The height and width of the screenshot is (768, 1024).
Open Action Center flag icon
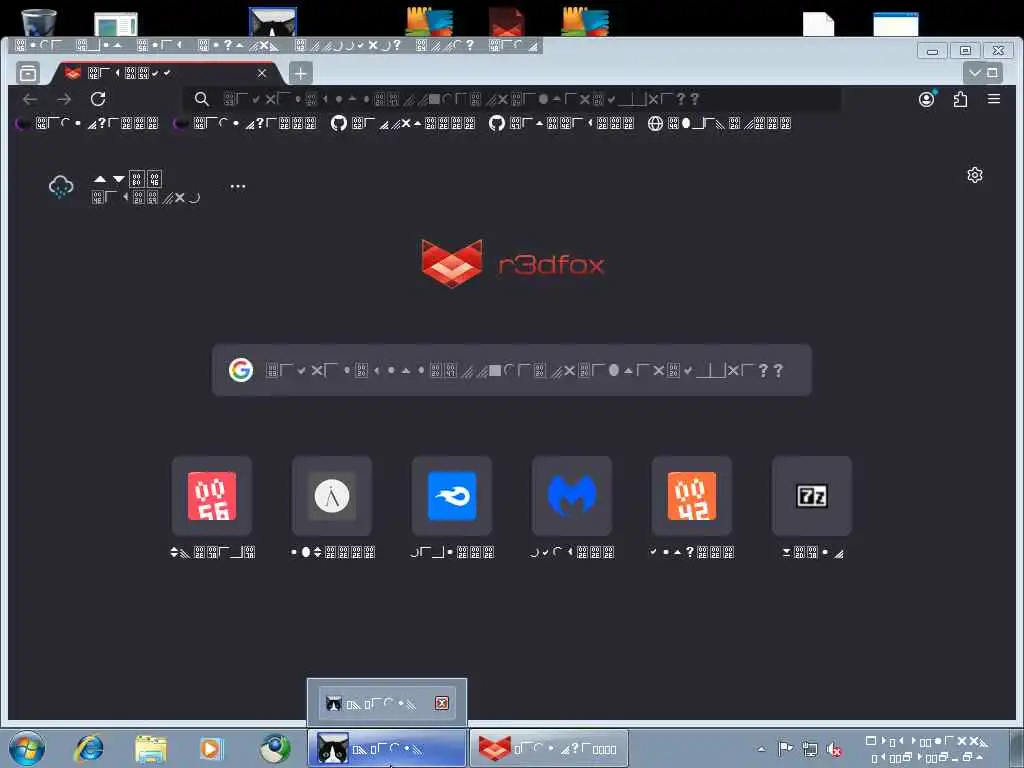(x=785, y=748)
